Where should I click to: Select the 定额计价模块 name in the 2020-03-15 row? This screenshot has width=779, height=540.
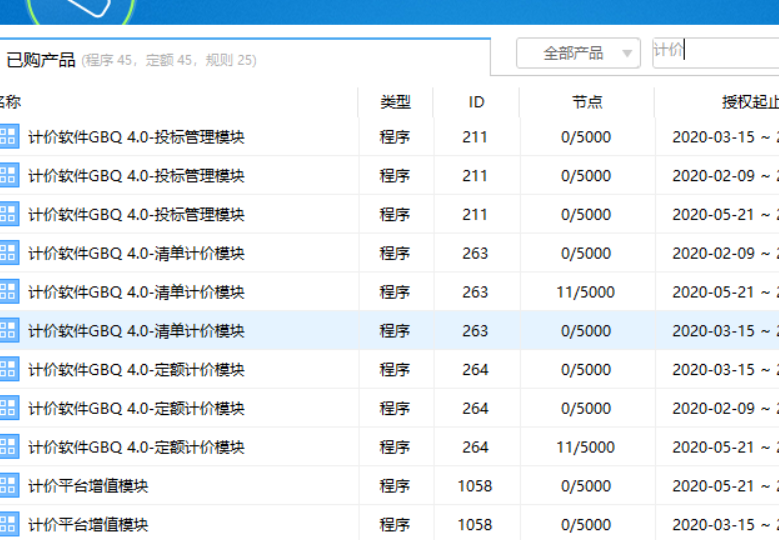[137, 369]
